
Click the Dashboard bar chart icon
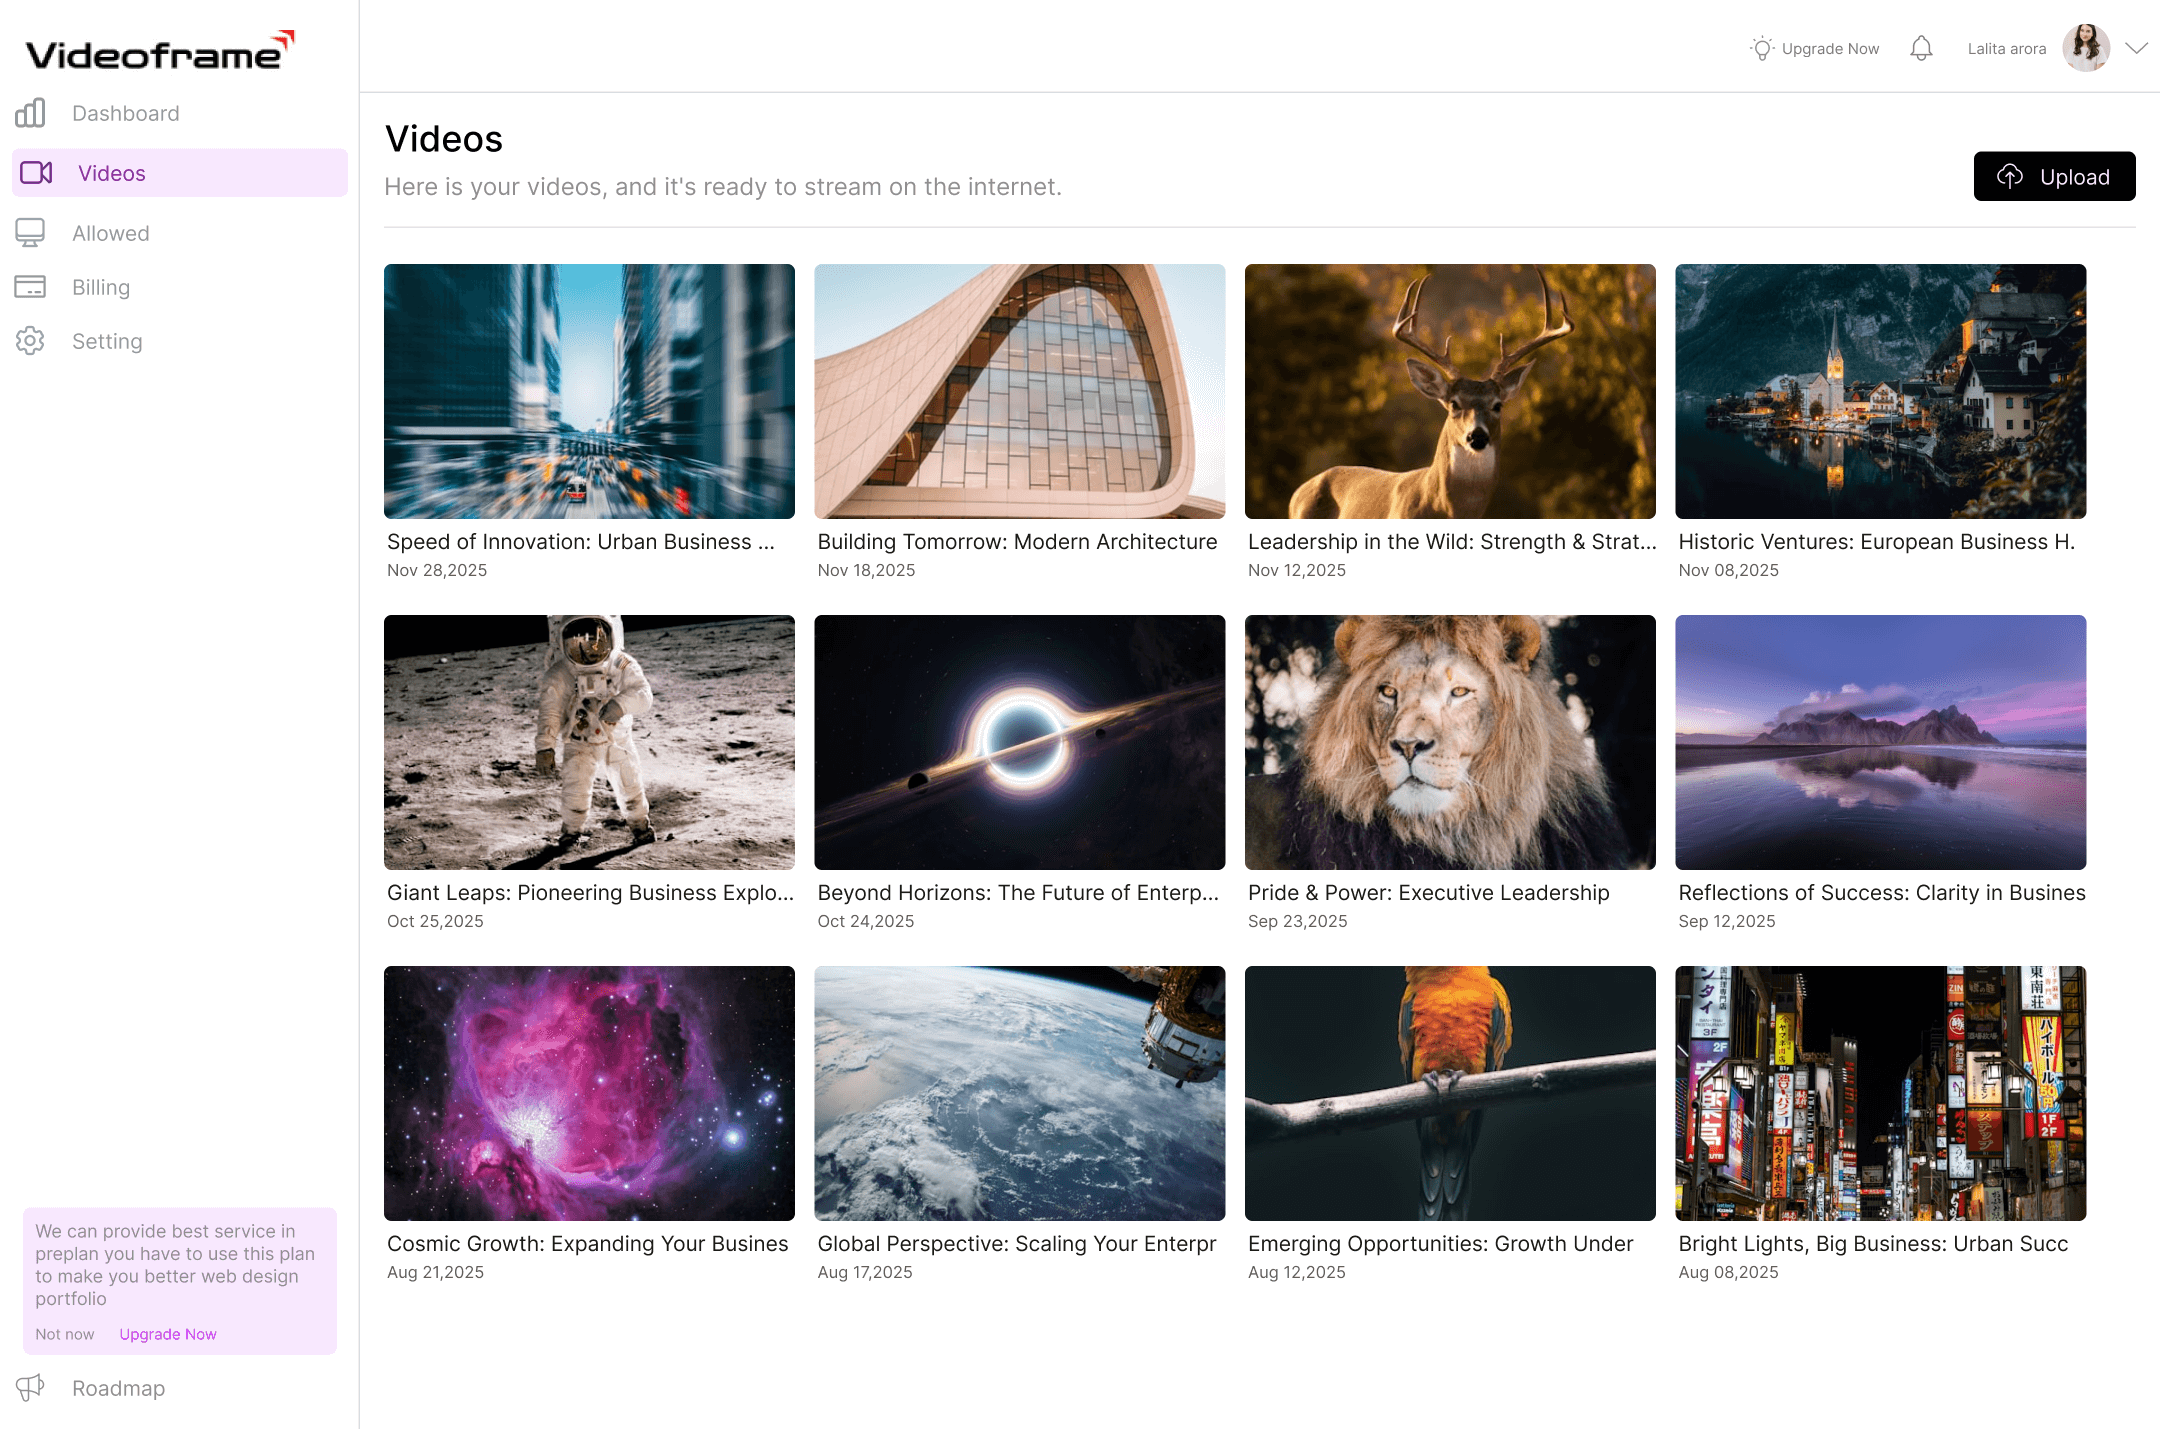pyautogui.click(x=30, y=113)
